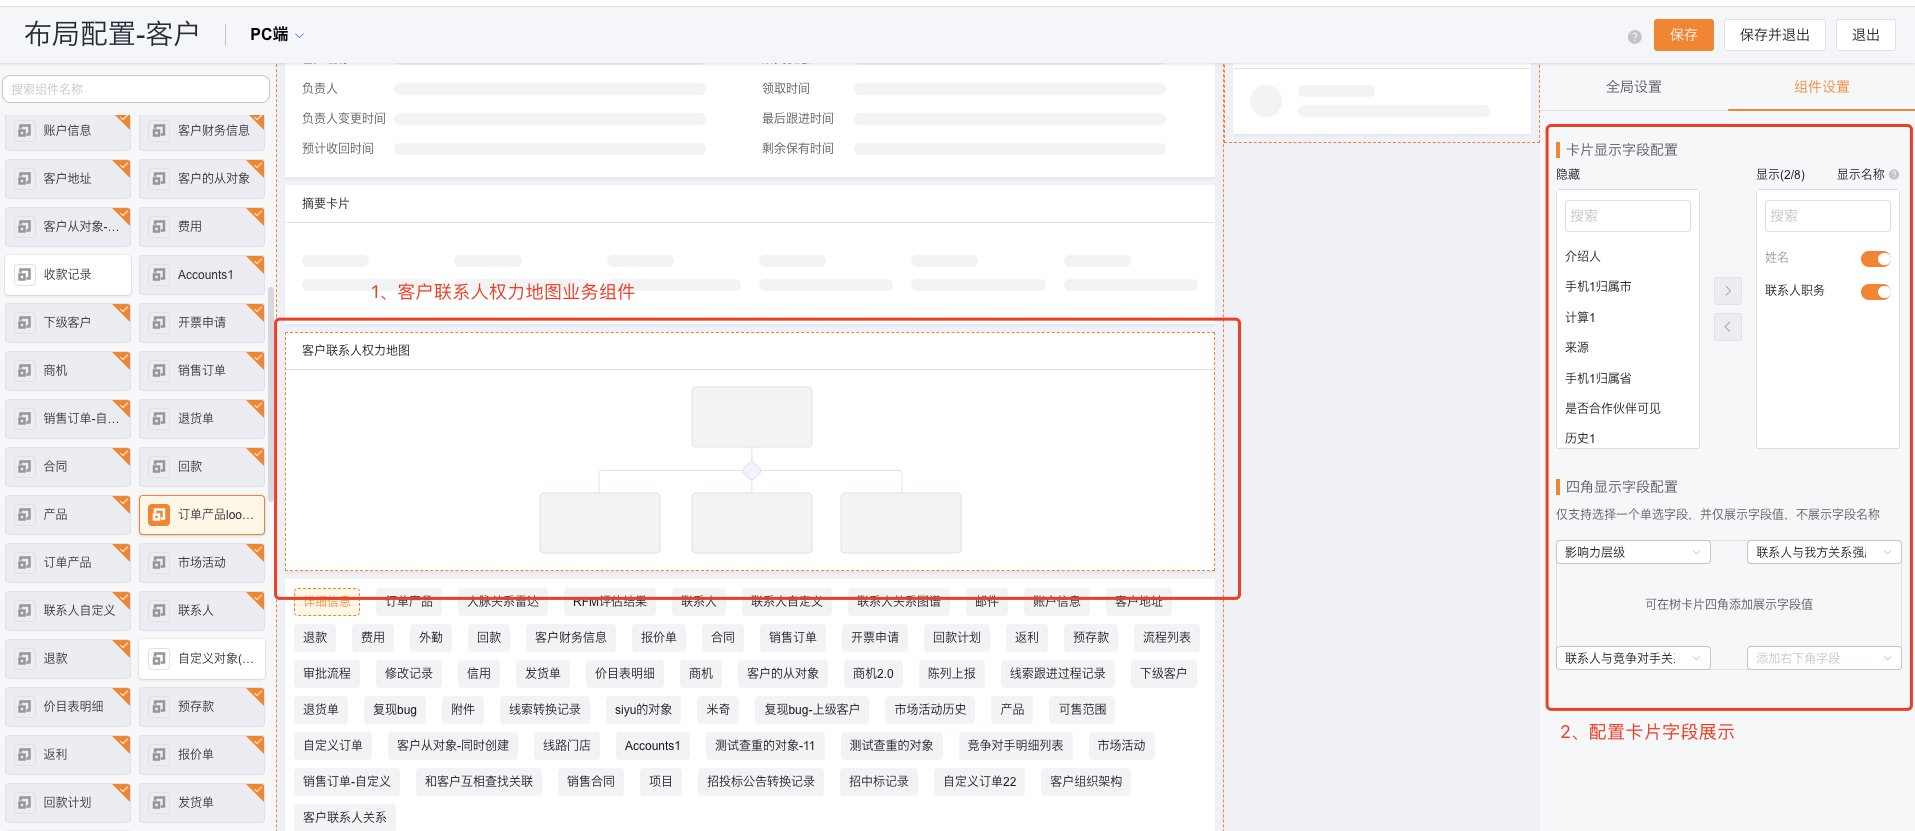Open the PC端 device dropdown
Image resolution: width=1915 pixels, height=831 pixels.
(x=277, y=35)
